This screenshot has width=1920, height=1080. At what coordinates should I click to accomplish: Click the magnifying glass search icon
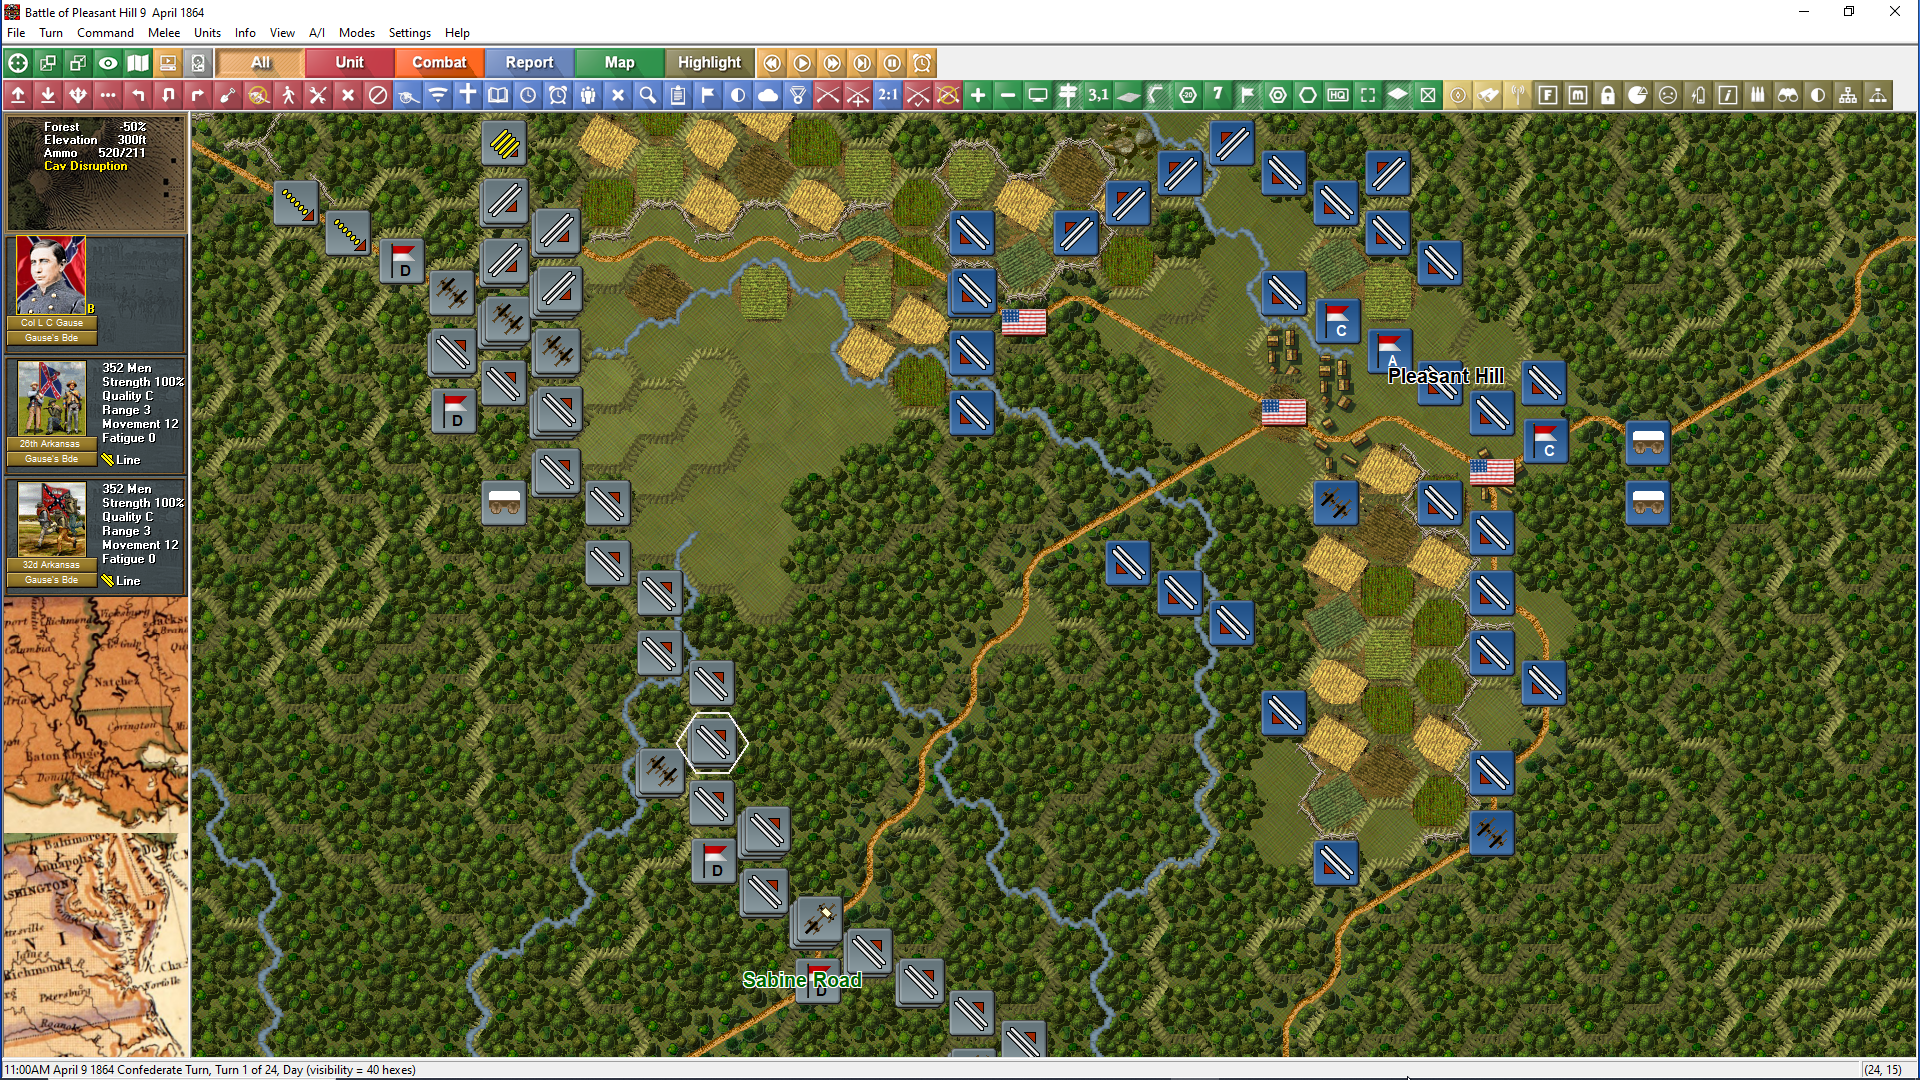point(648,95)
